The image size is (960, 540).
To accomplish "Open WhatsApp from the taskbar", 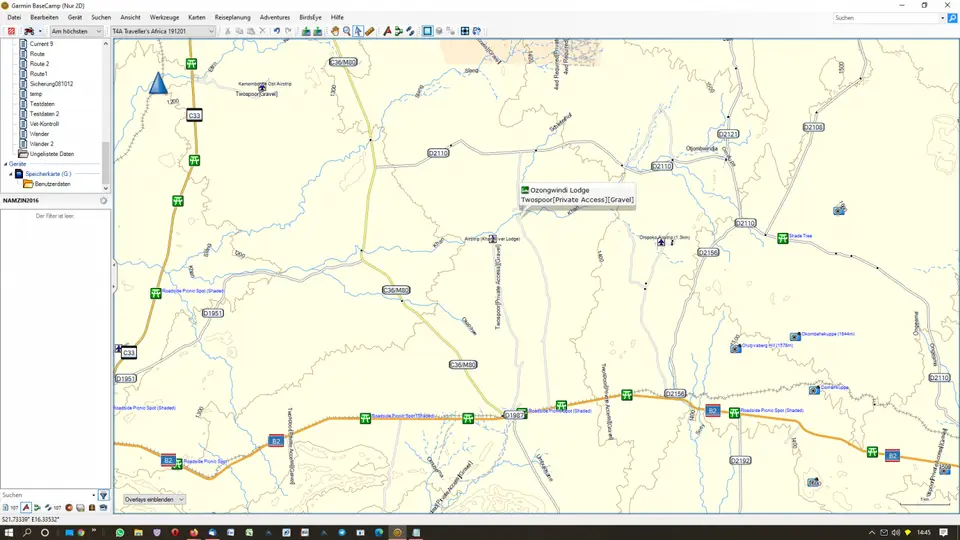I will point(120,533).
